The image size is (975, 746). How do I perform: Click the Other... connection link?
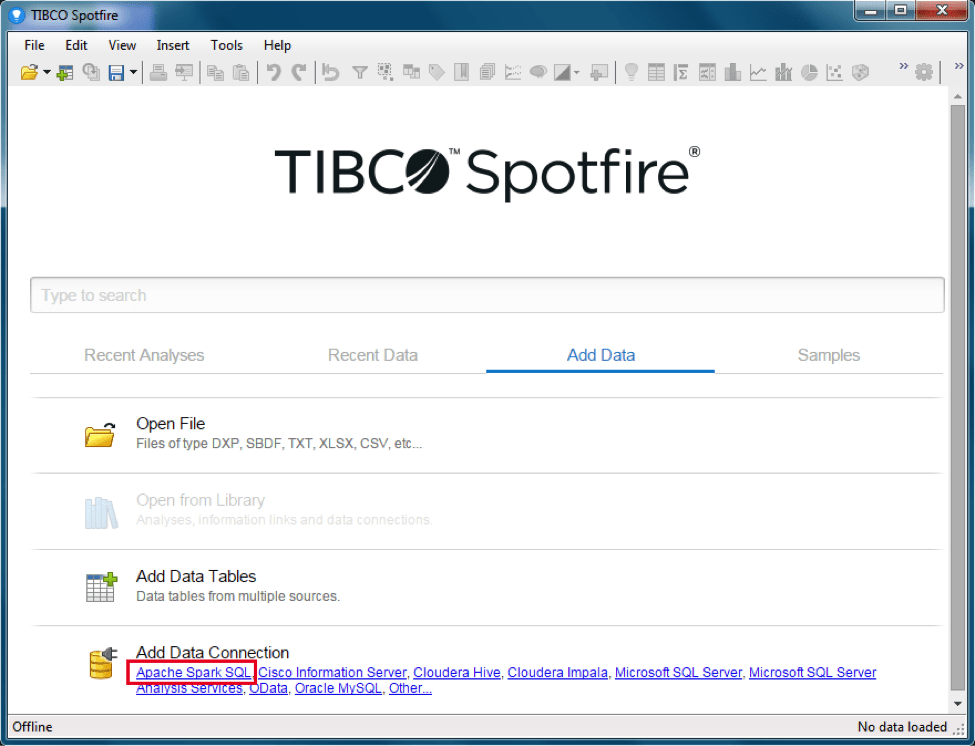pyautogui.click(x=410, y=688)
